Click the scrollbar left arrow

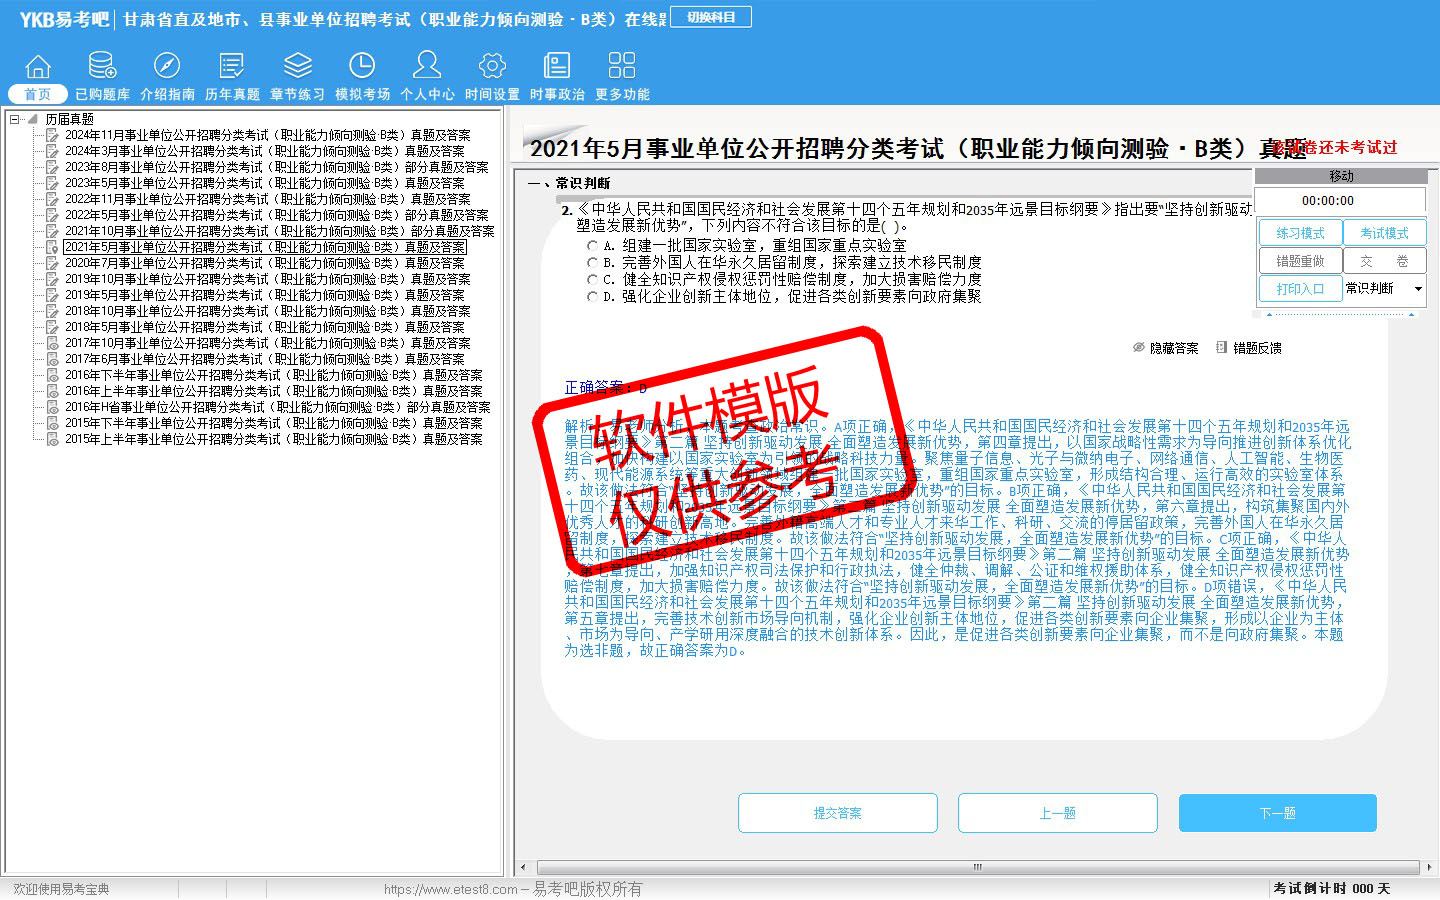[524, 867]
